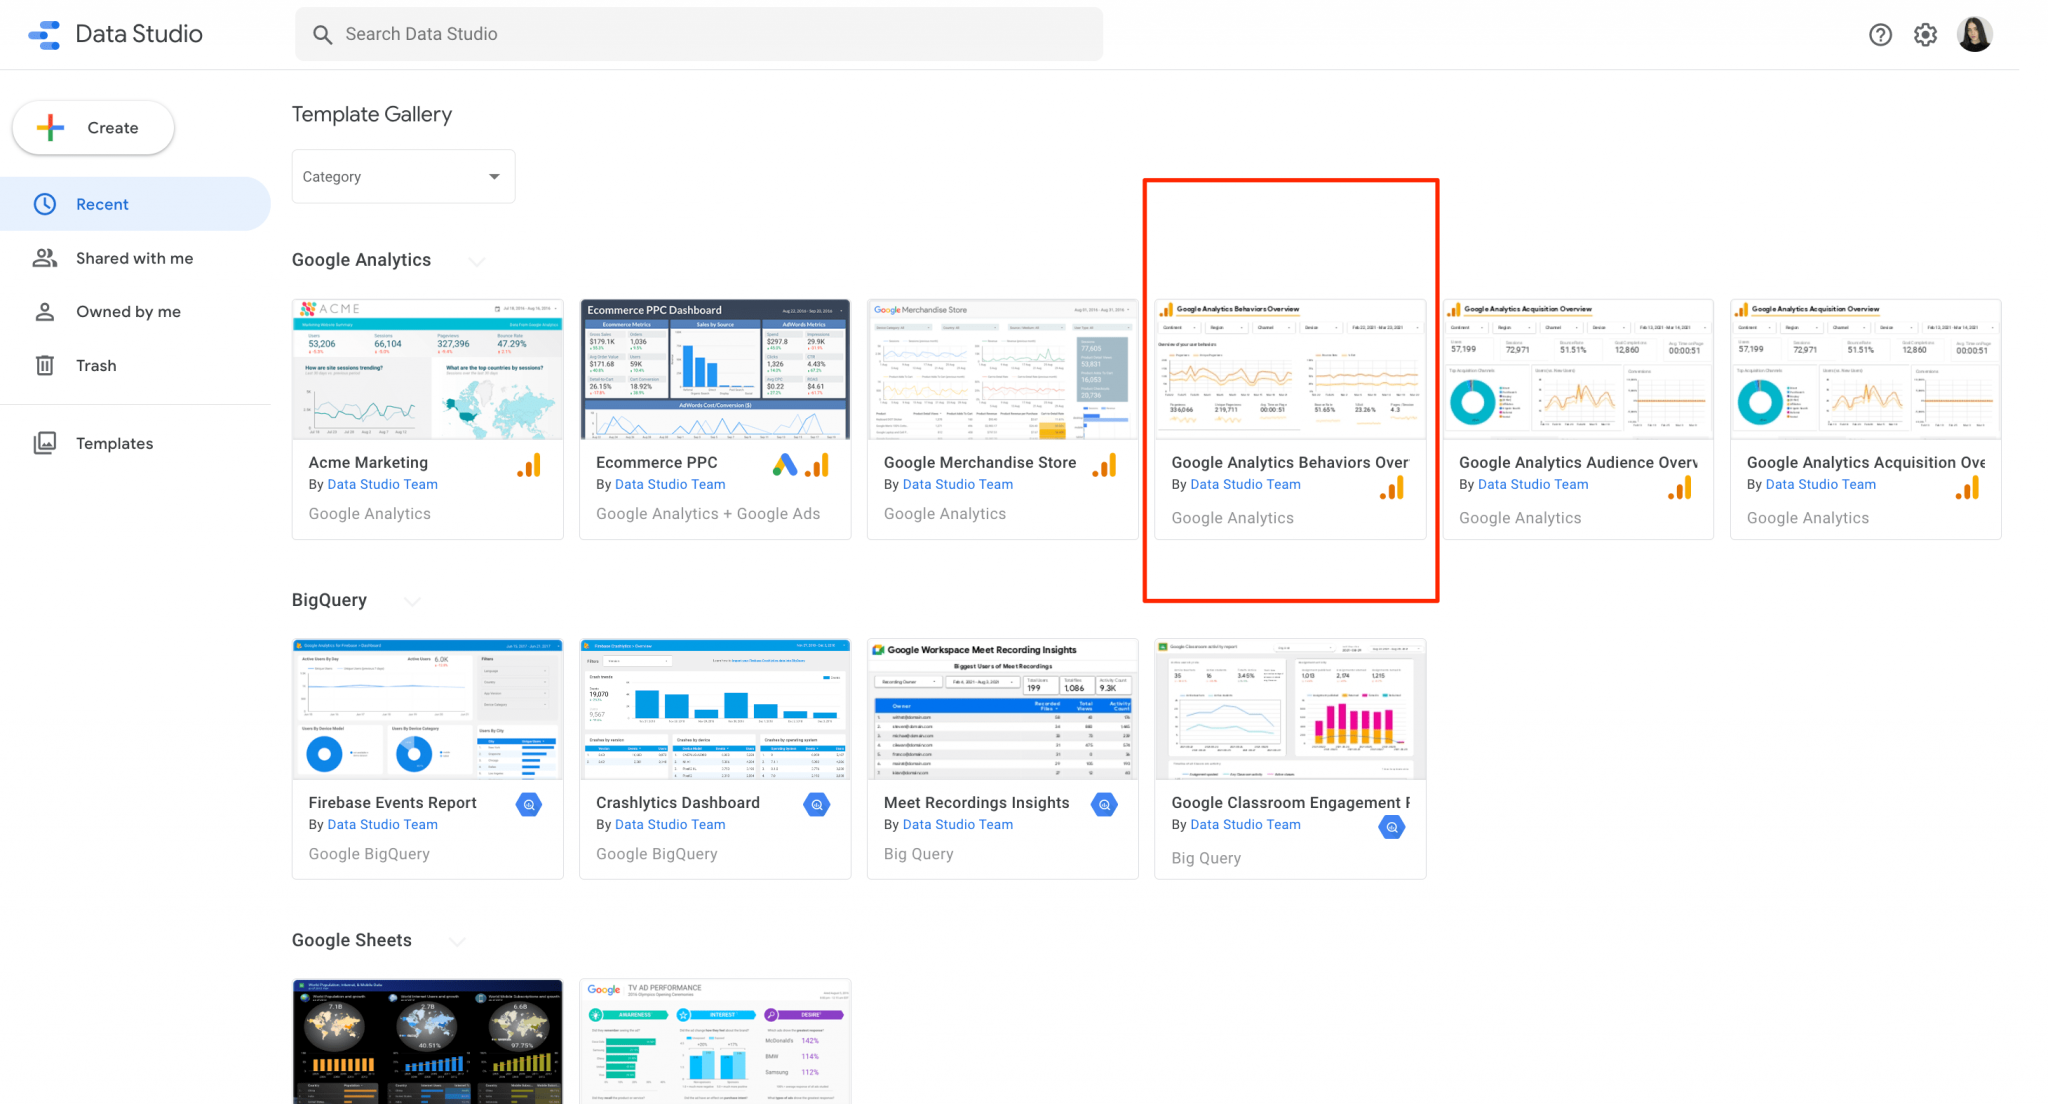Open the Settings gear icon

[1925, 34]
